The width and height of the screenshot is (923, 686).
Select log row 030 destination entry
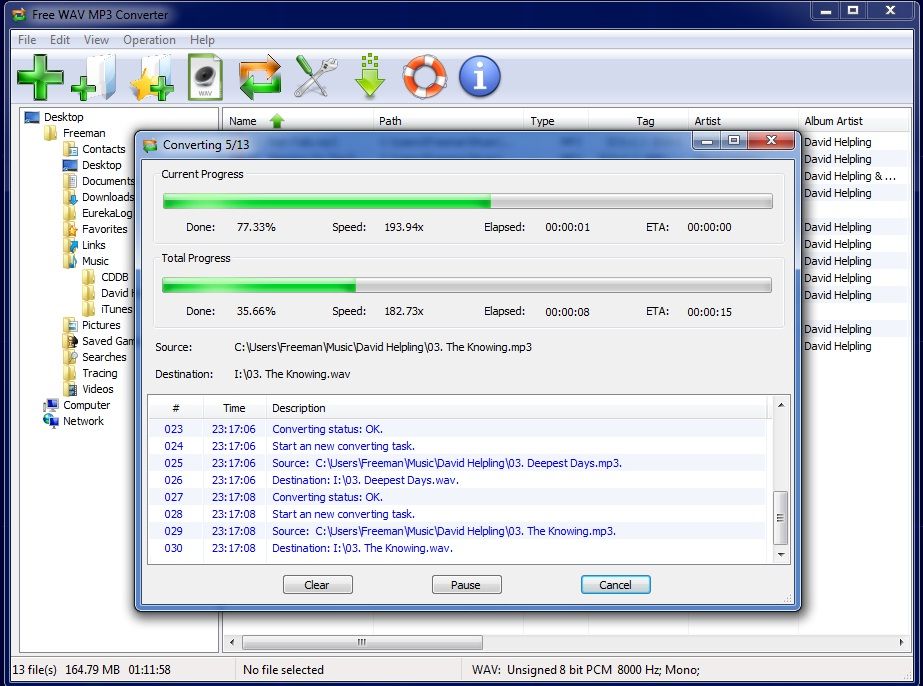point(457,548)
